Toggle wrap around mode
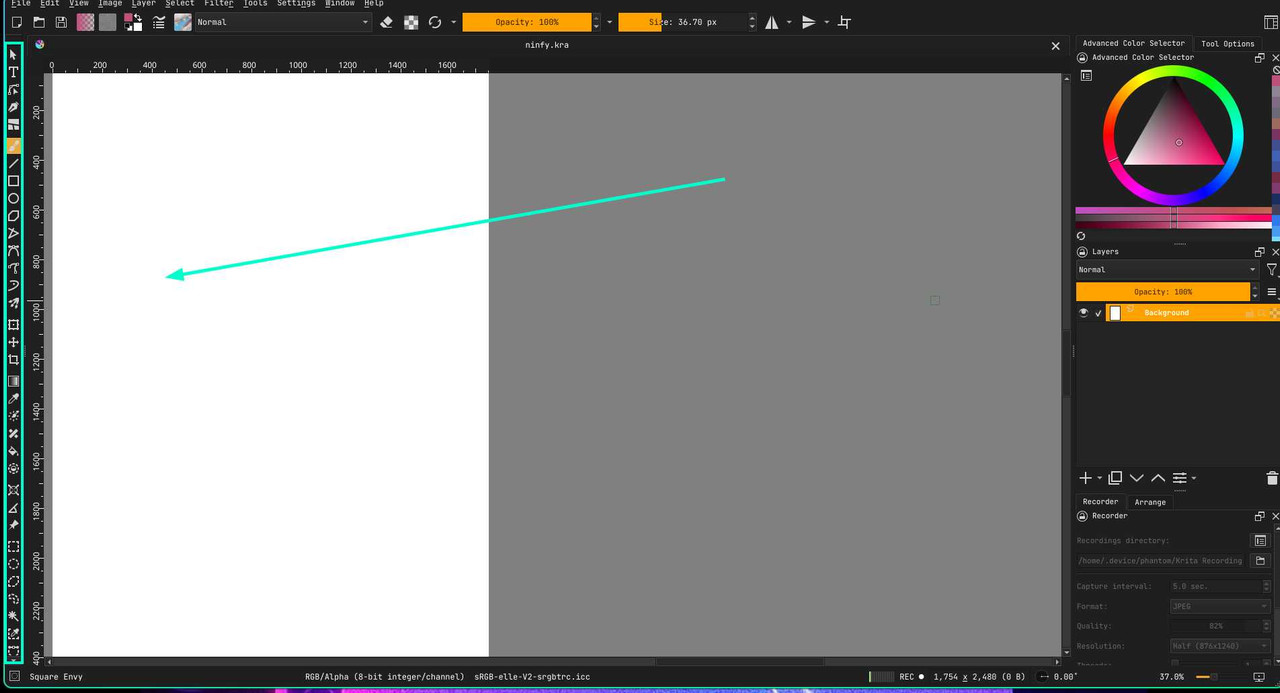 click(x=845, y=22)
